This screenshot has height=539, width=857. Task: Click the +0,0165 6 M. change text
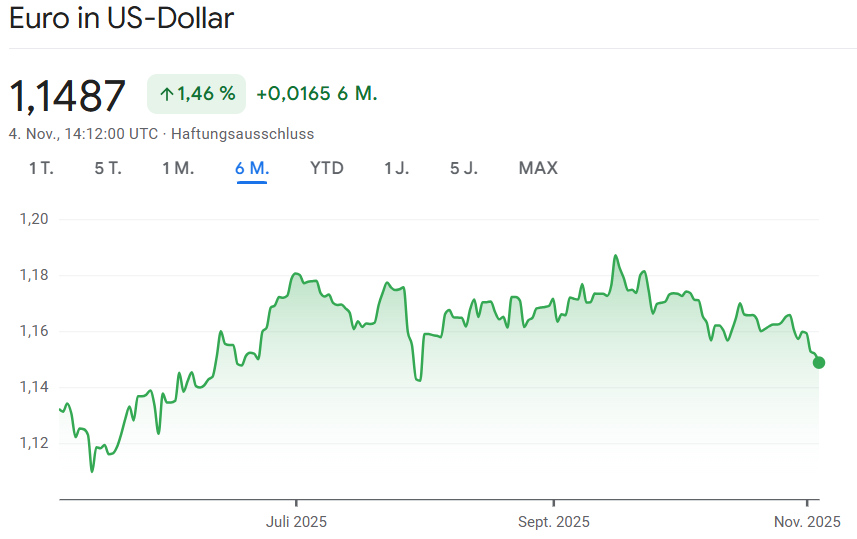(316, 94)
